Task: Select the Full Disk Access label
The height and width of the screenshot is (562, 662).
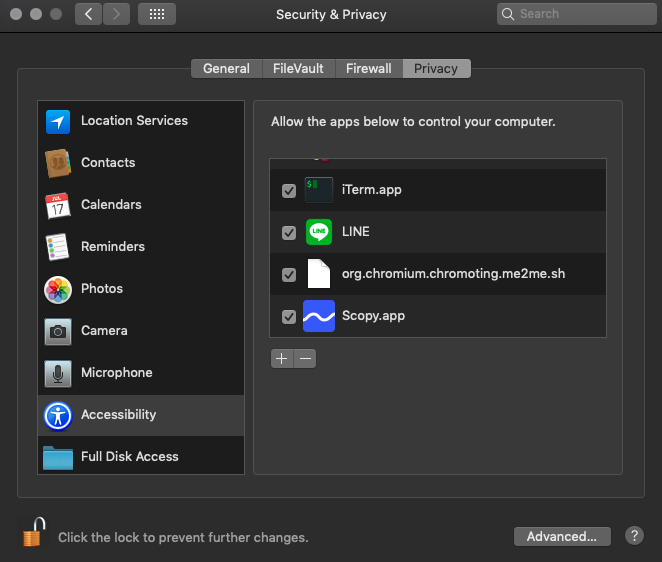Action: pyautogui.click(x=130, y=456)
